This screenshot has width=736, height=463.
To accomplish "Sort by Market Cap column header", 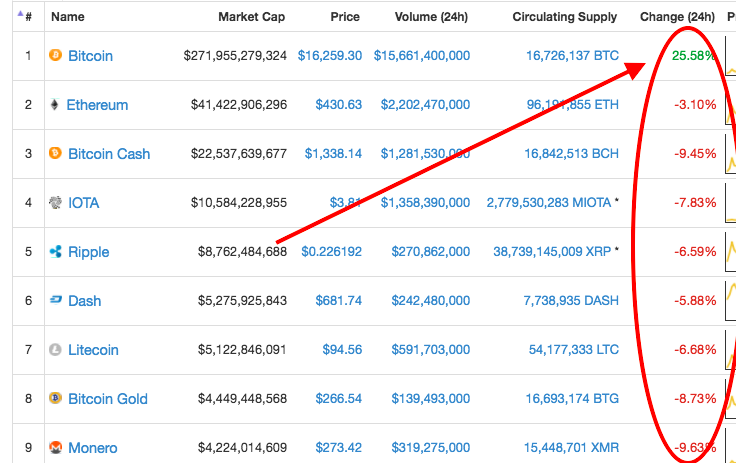I will tap(251, 17).
